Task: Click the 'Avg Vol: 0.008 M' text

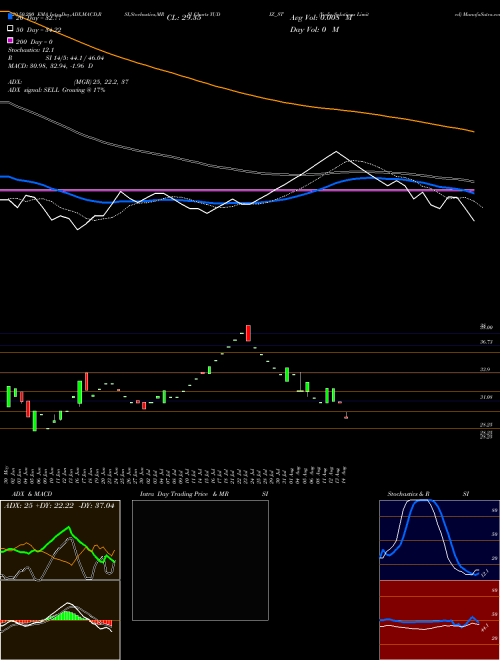Action: tap(321, 18)
